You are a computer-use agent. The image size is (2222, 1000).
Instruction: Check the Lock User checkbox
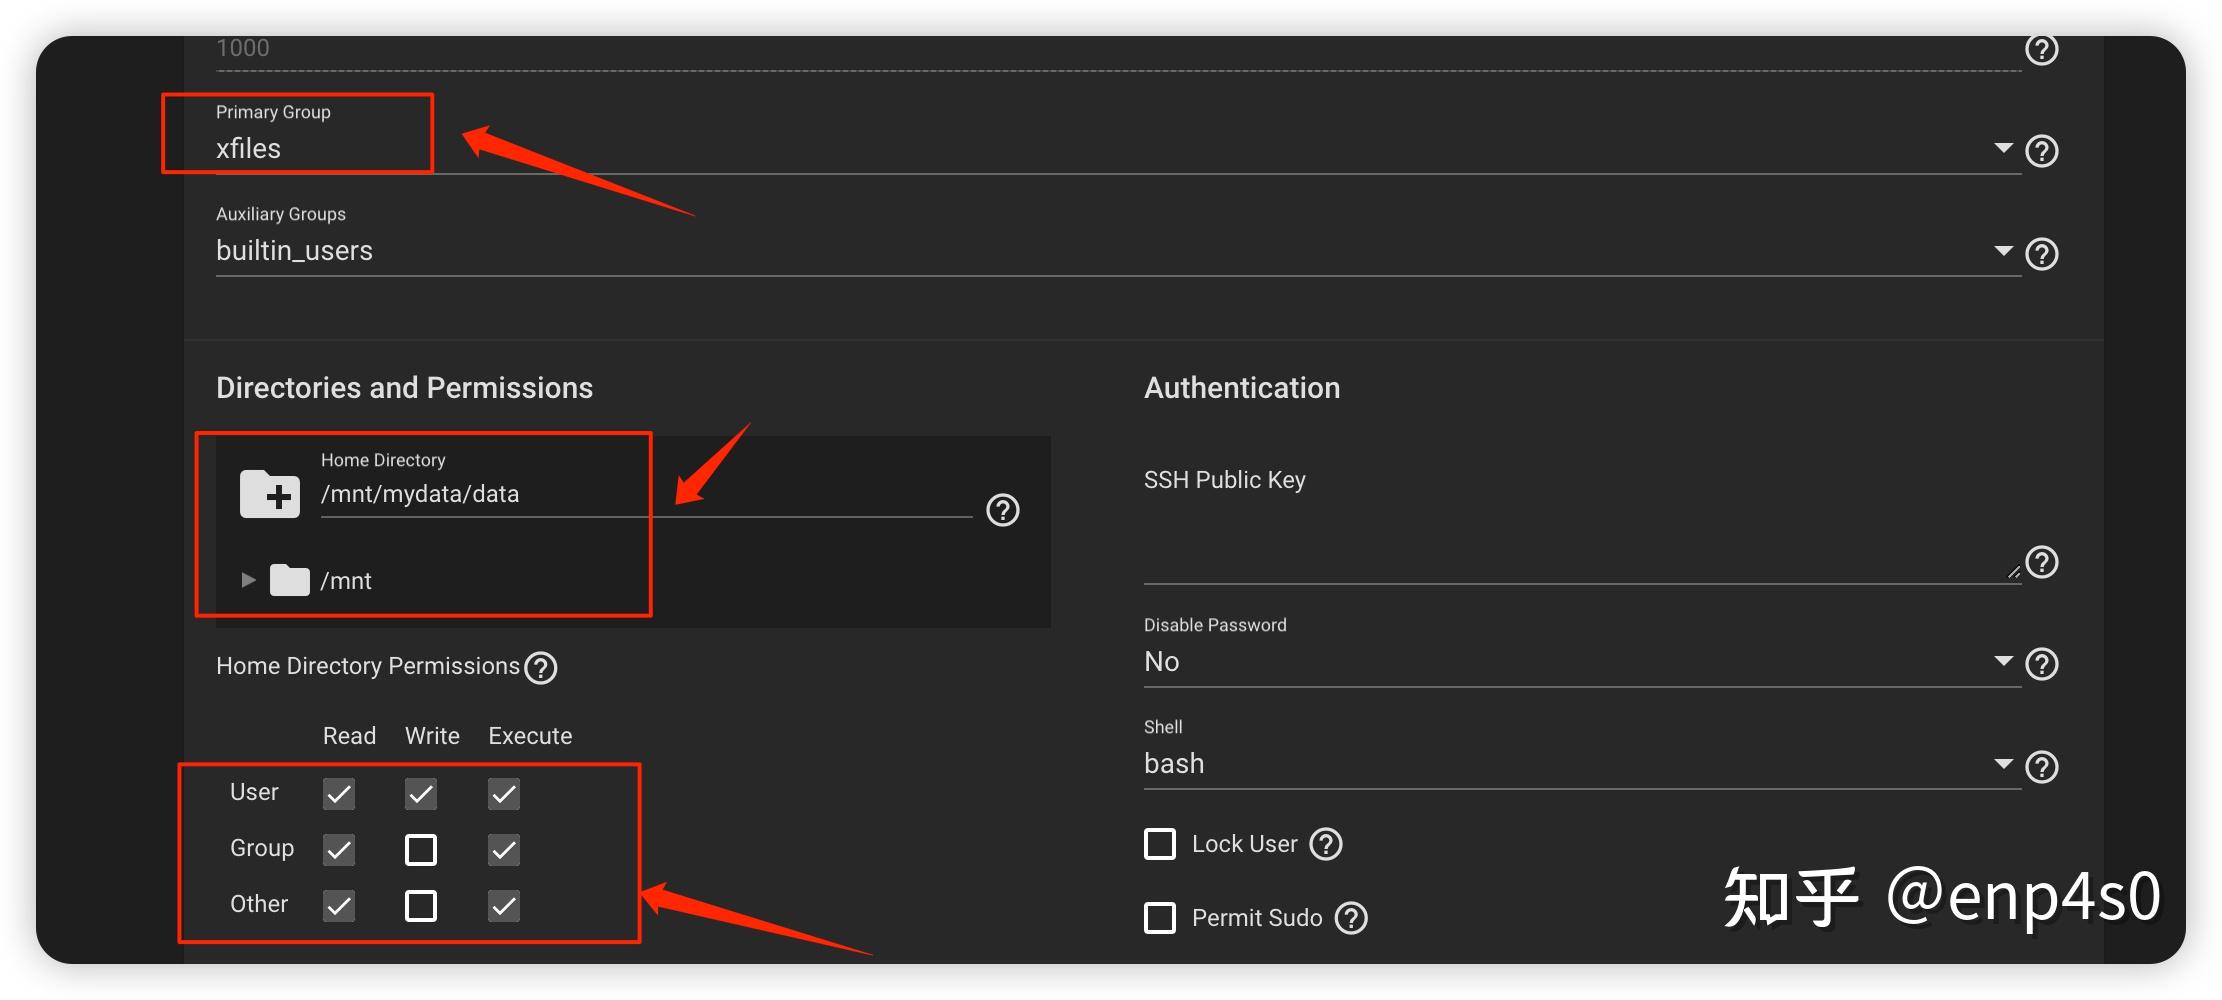coord(1160,844)
